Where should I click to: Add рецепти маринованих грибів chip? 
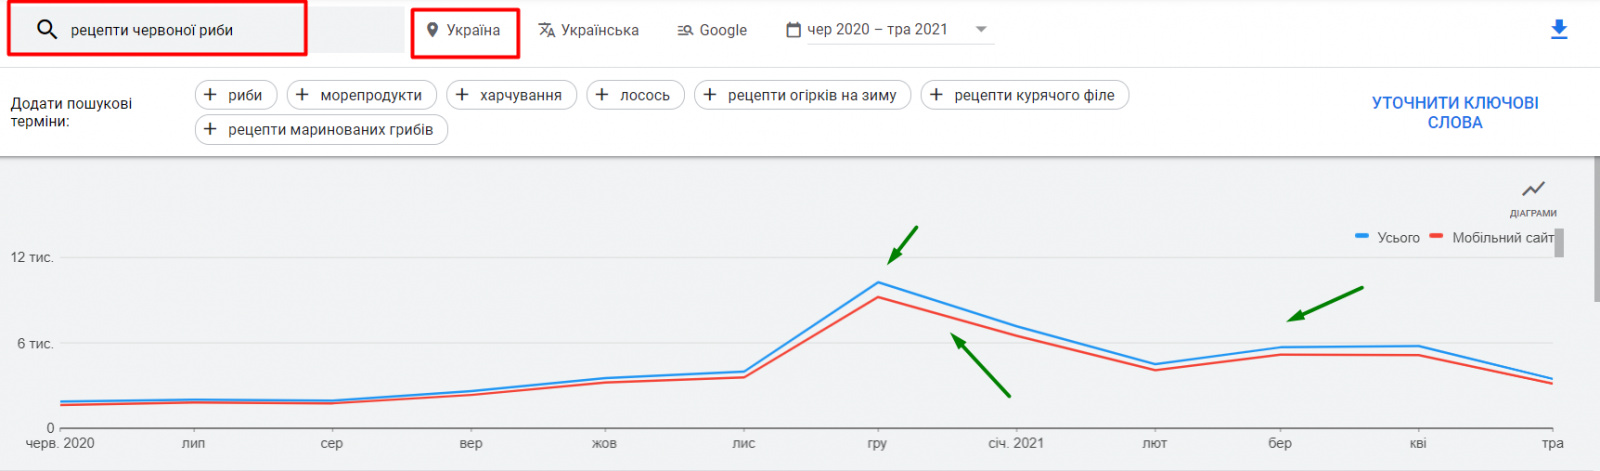tap(321, 130)
